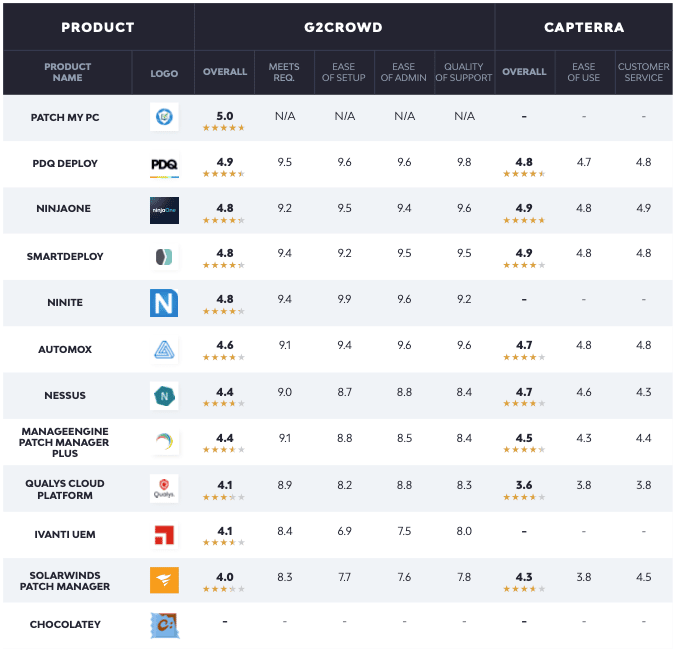Click the ManageEngine Patch Manager Plus logo

click(164, 442)
